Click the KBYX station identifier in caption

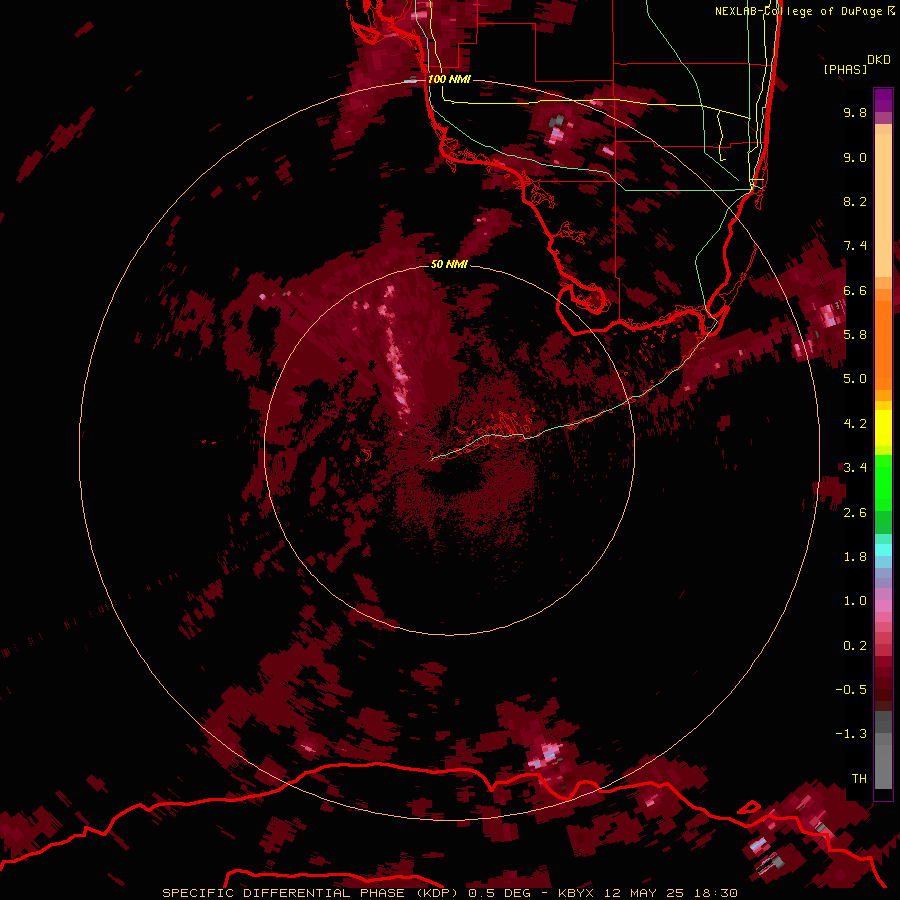(577, 893)
